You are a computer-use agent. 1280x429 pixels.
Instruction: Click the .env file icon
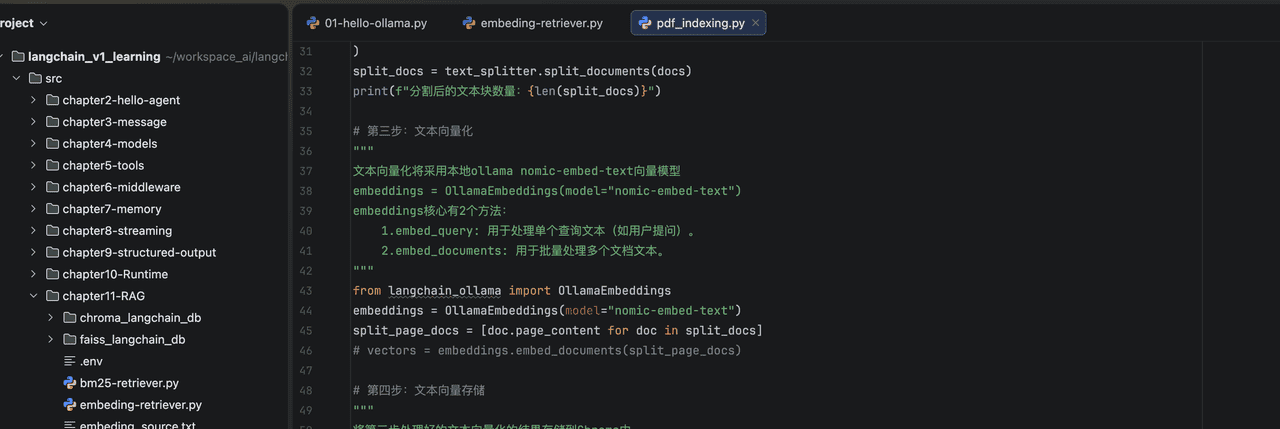69,361
